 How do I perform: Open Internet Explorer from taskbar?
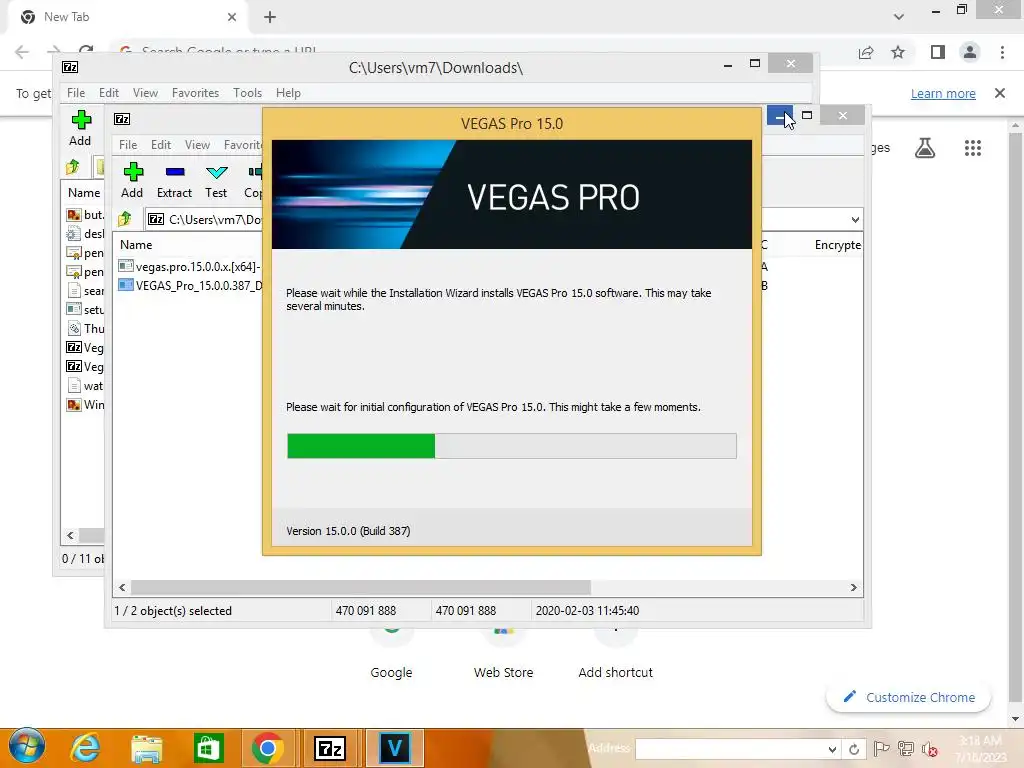pyautogui.click(x=85, y=748)
